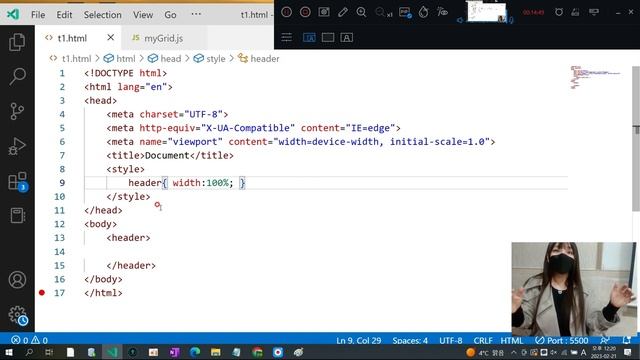Open the Source Control view
The width and height of the screenshot is (640, 360).
tap(17, 111)
